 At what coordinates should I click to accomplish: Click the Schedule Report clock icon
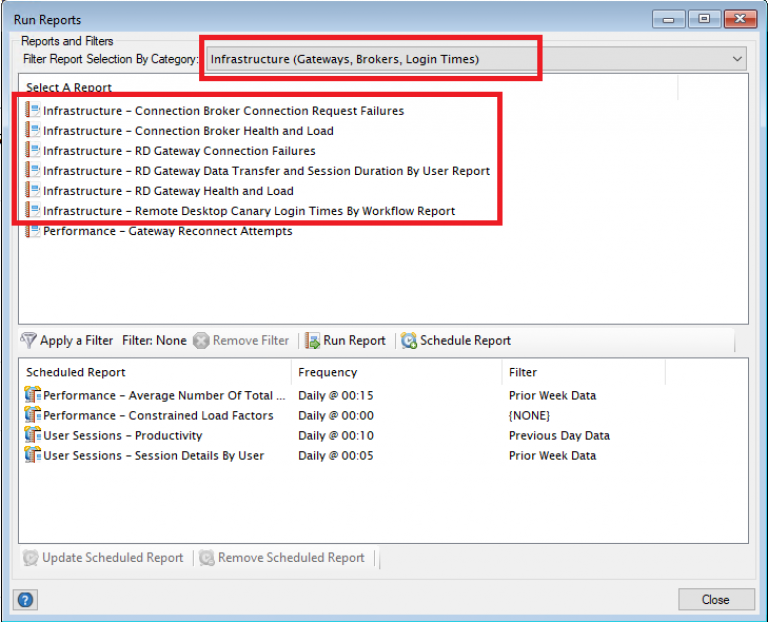point(409,340)
